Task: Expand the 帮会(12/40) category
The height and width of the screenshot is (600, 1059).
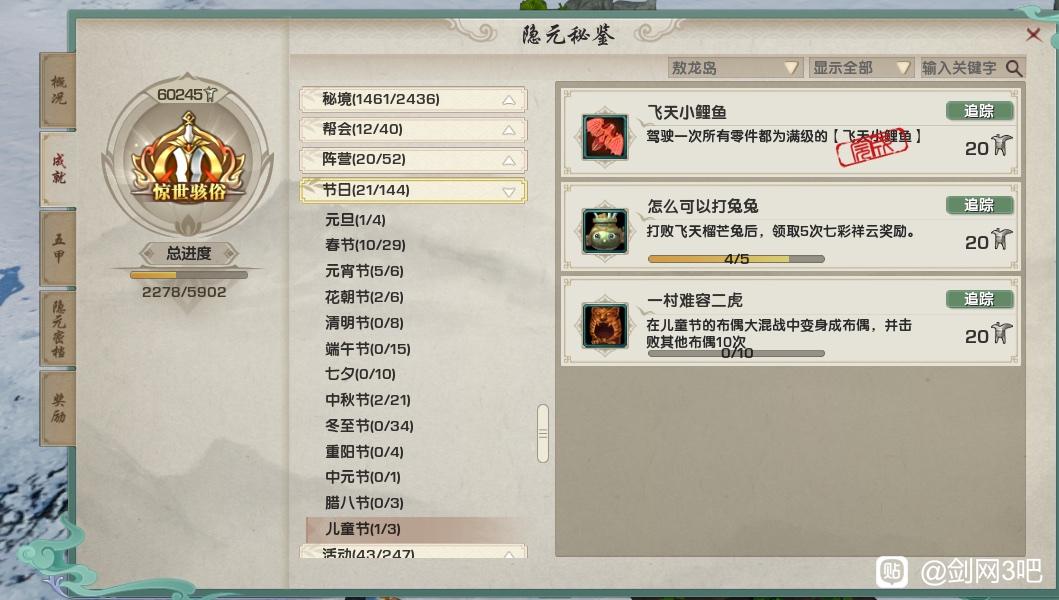Action: click(413, 129)
